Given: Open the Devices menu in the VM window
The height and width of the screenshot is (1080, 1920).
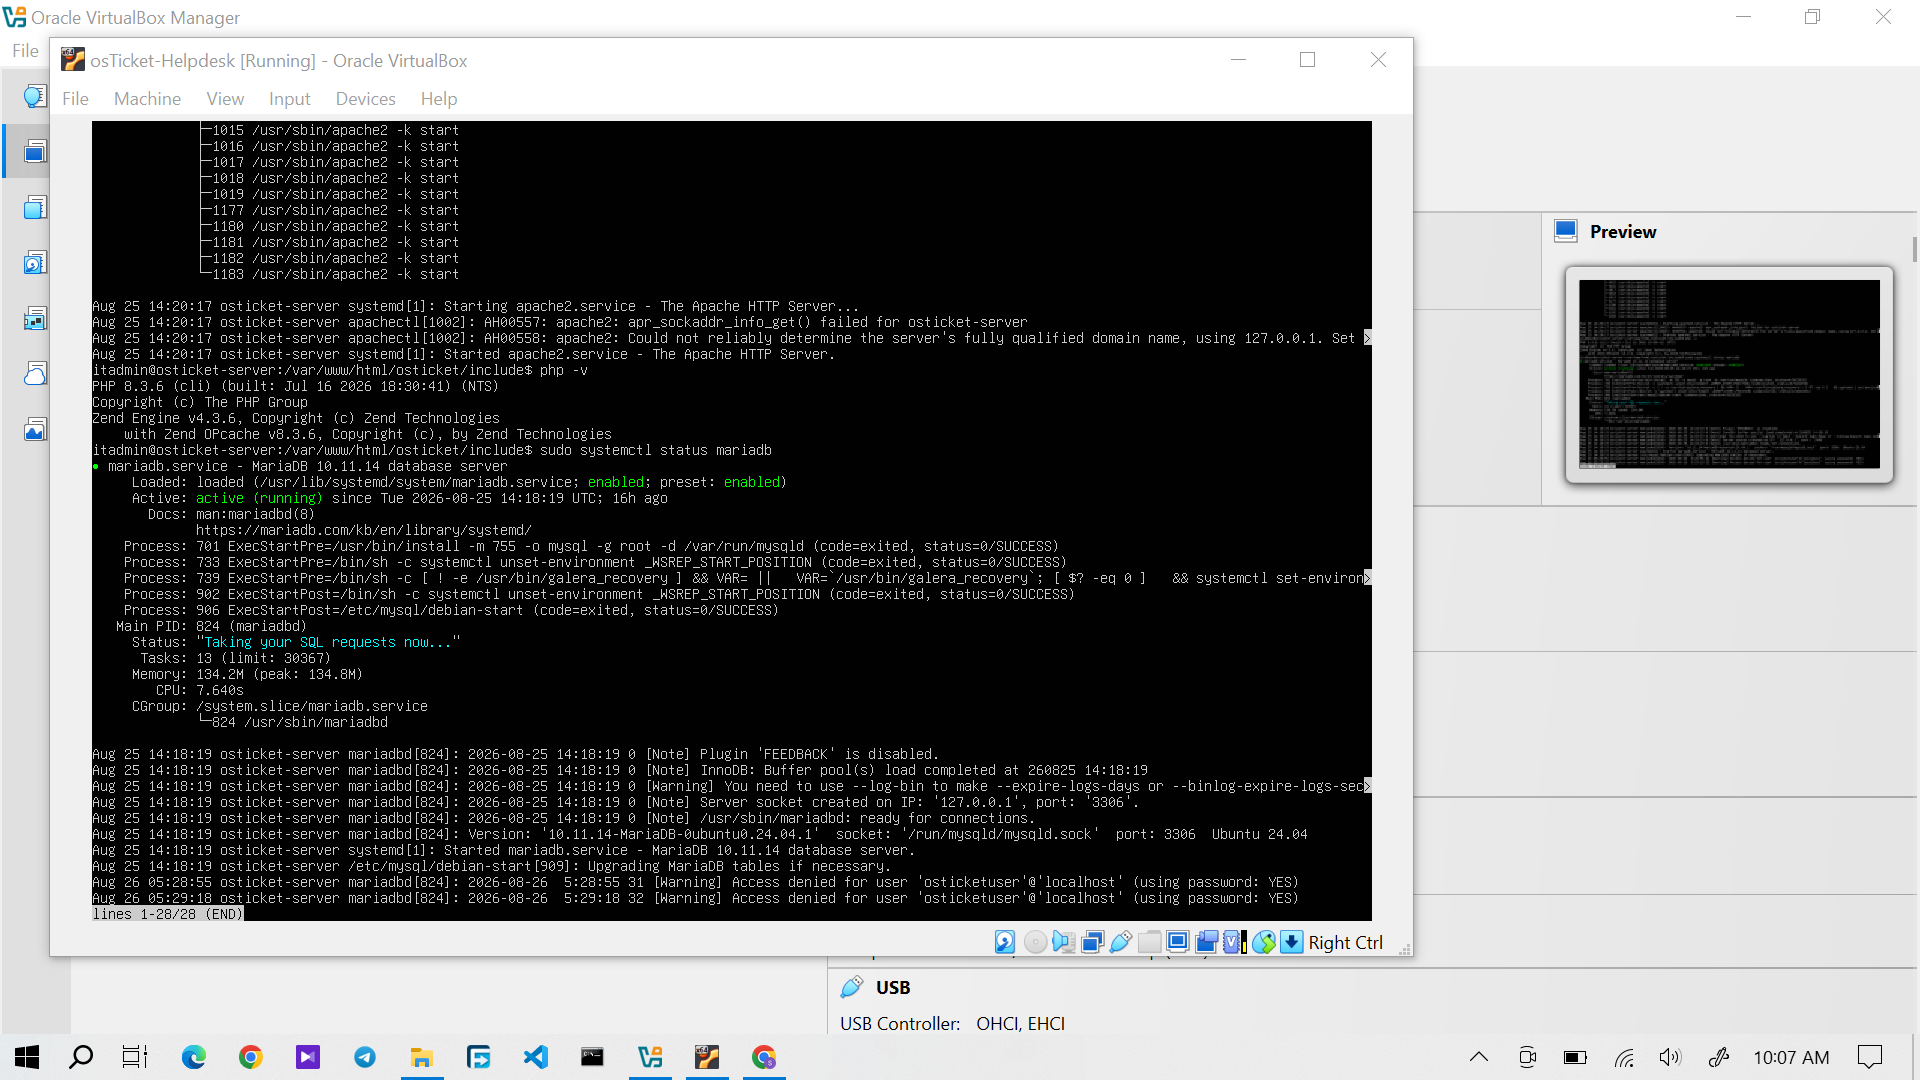Looking at the screenshot, I should [365, 99].
